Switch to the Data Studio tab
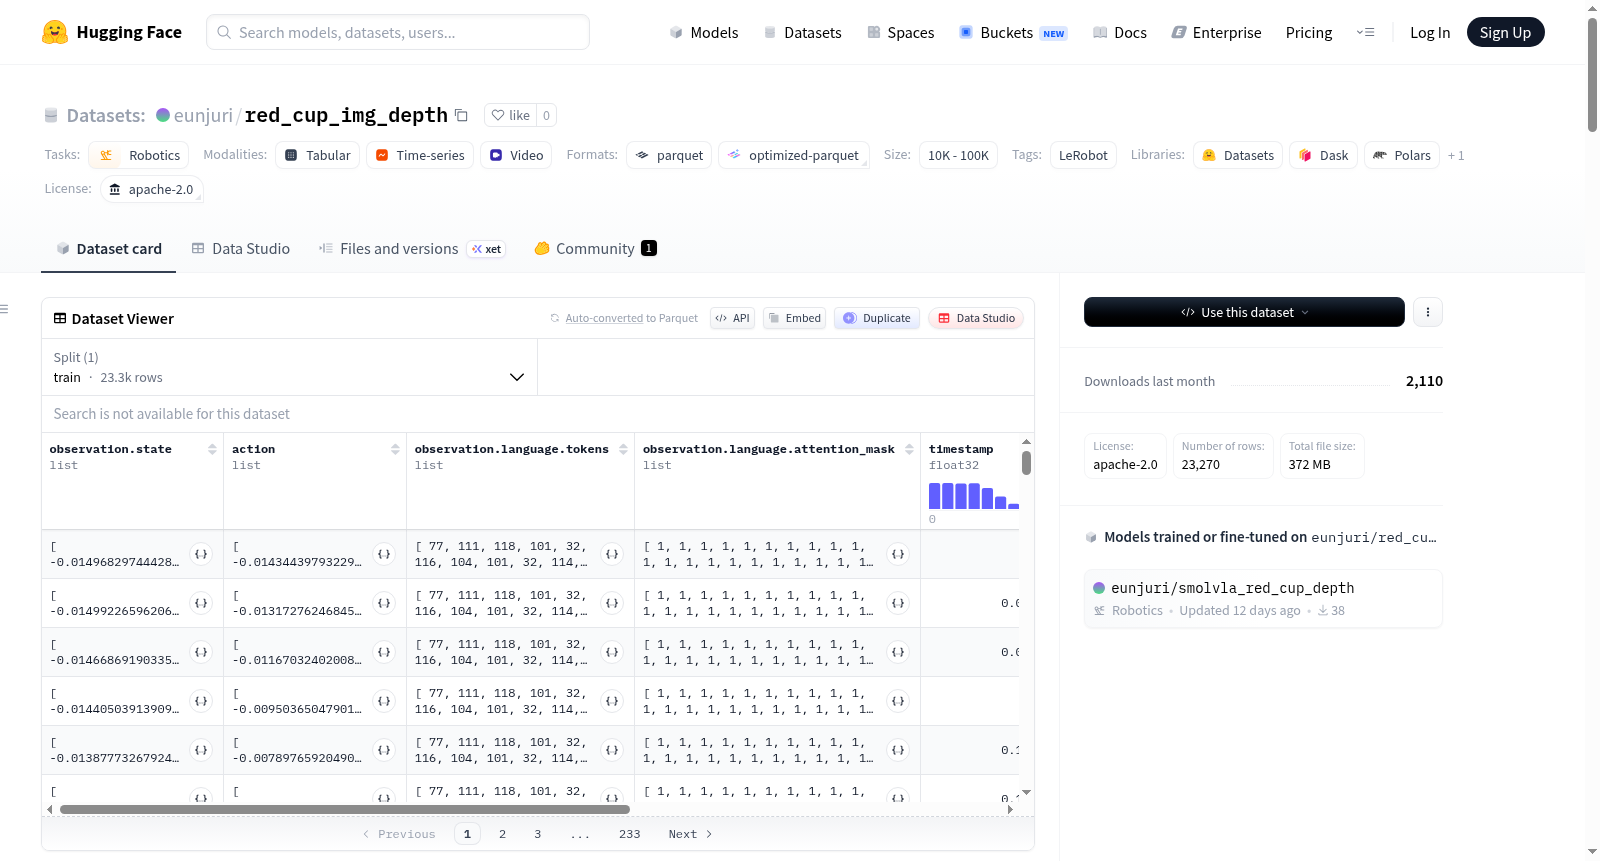Image resolution: width=1600 pixels, height=861 pixels. click(x=240, y=249)
